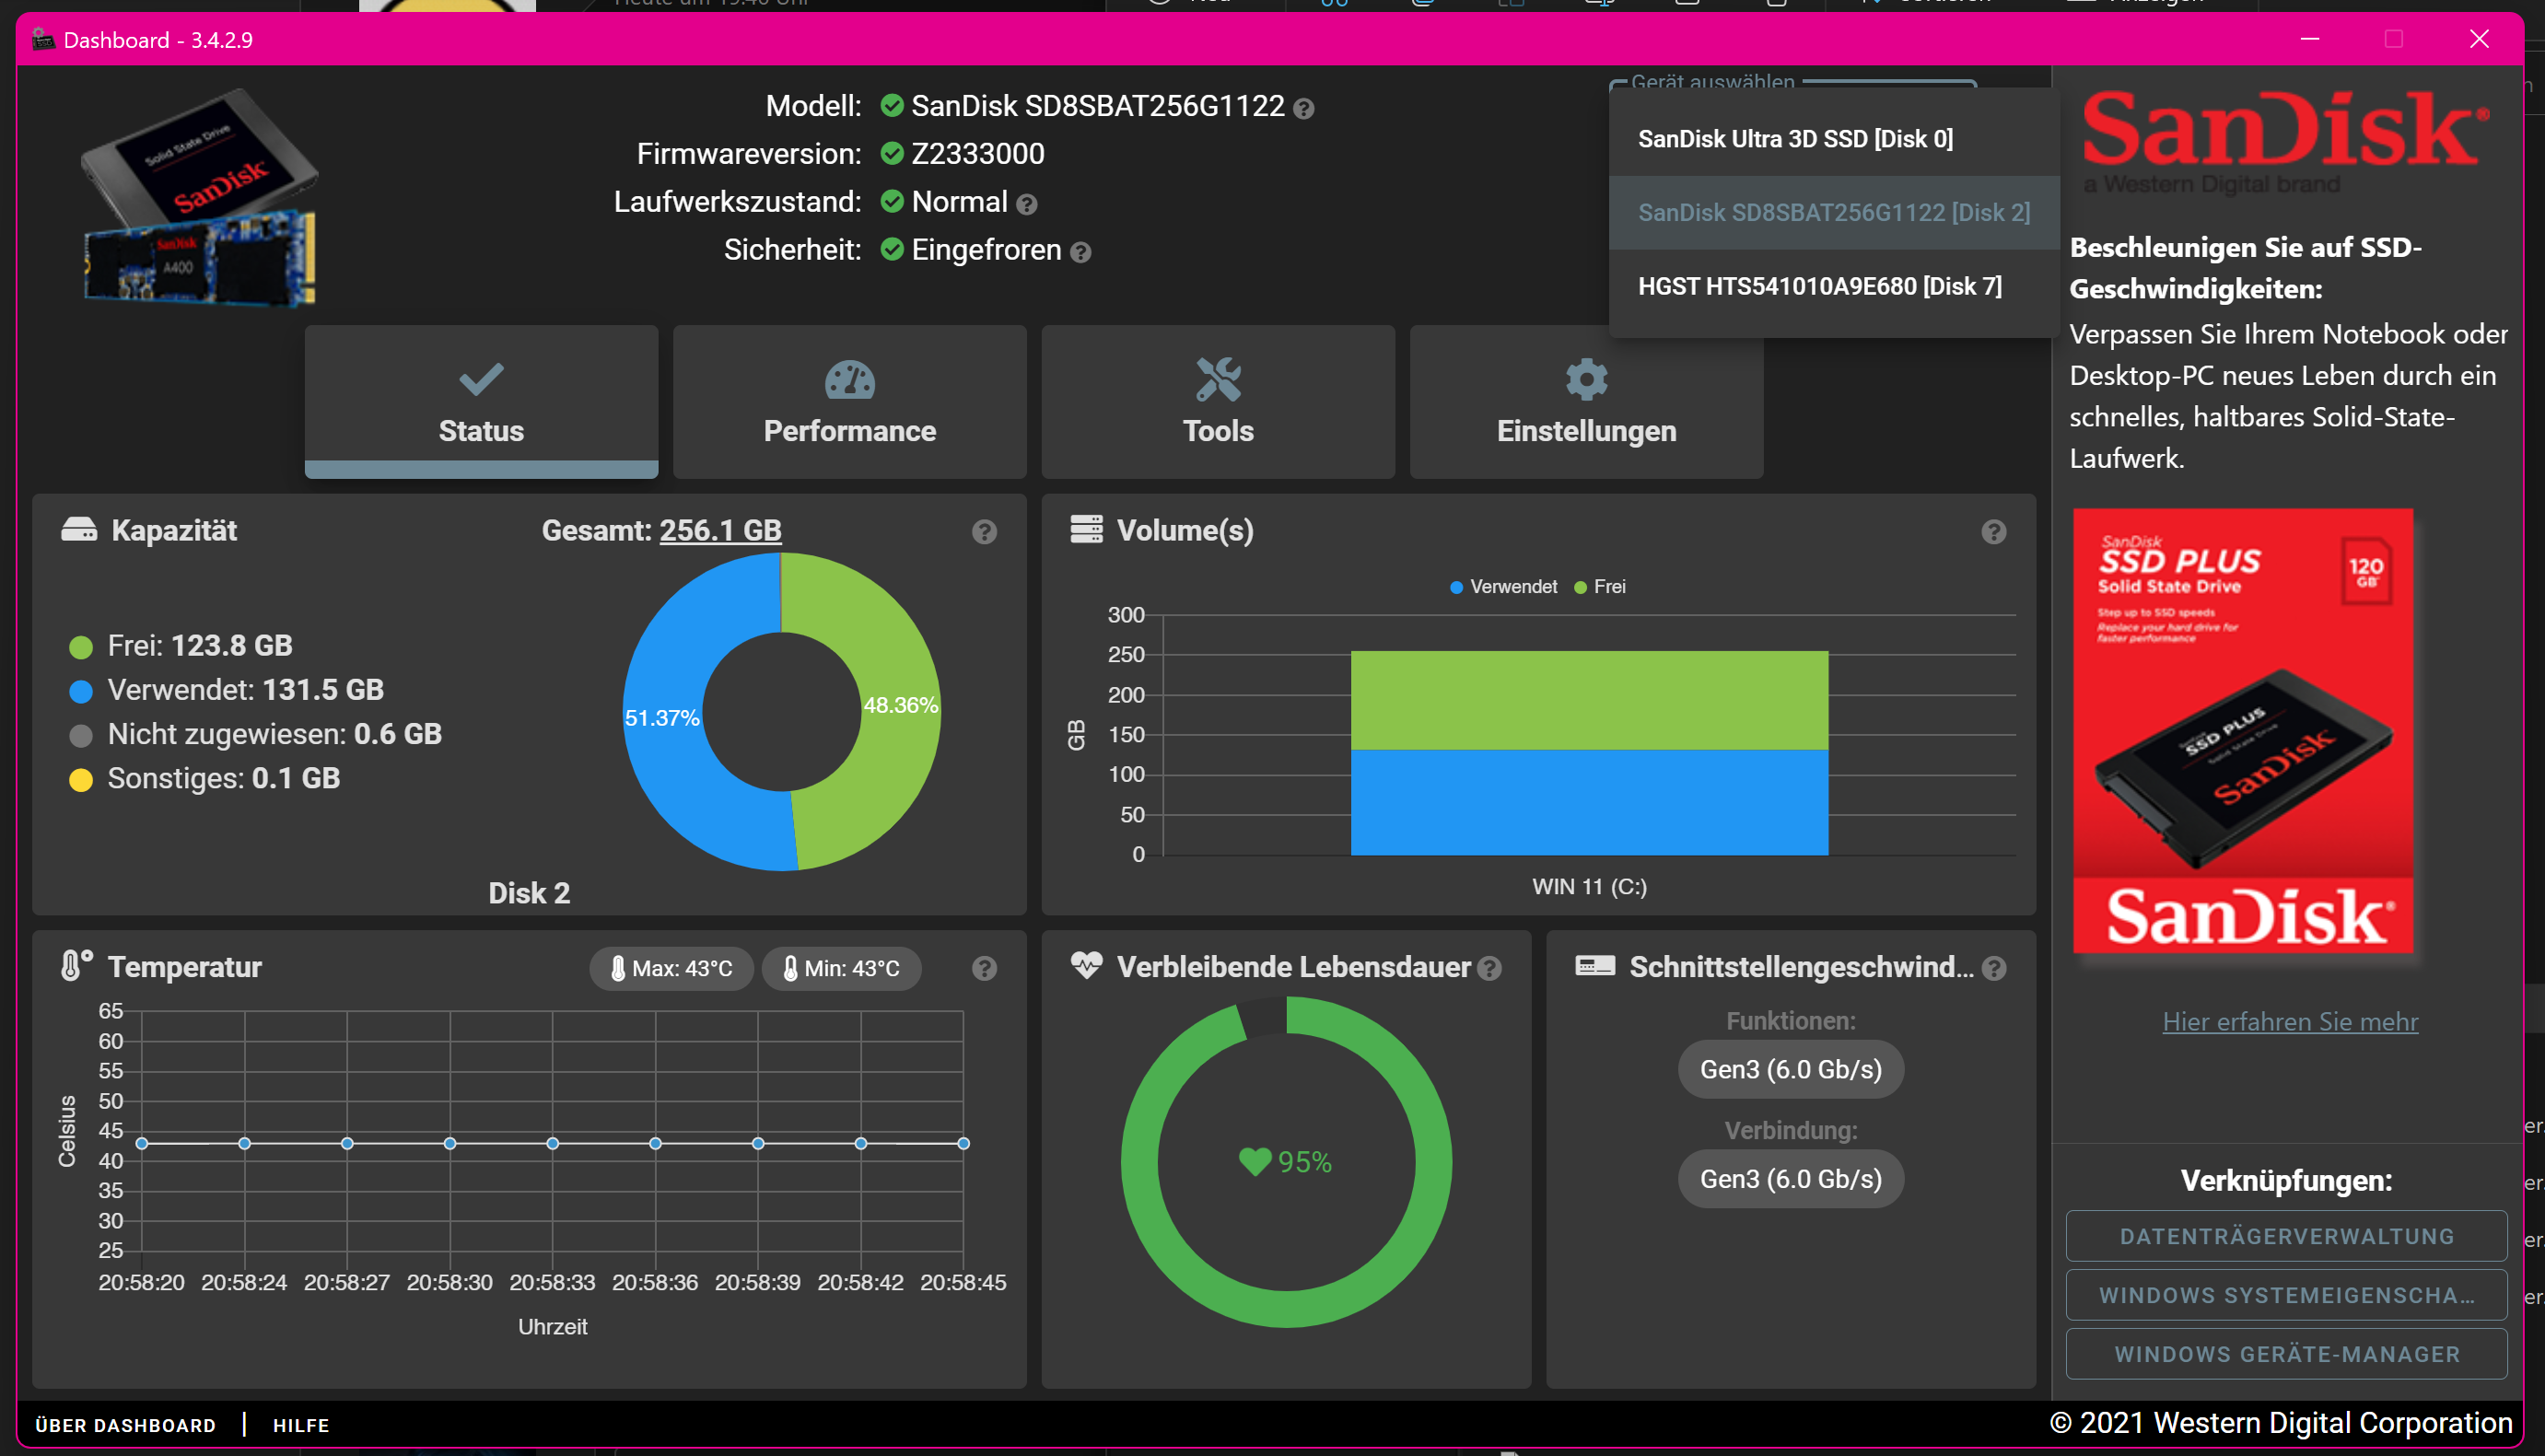Select SanDisk Ultra 3D SSD Disk 0

pos(1795,139)
